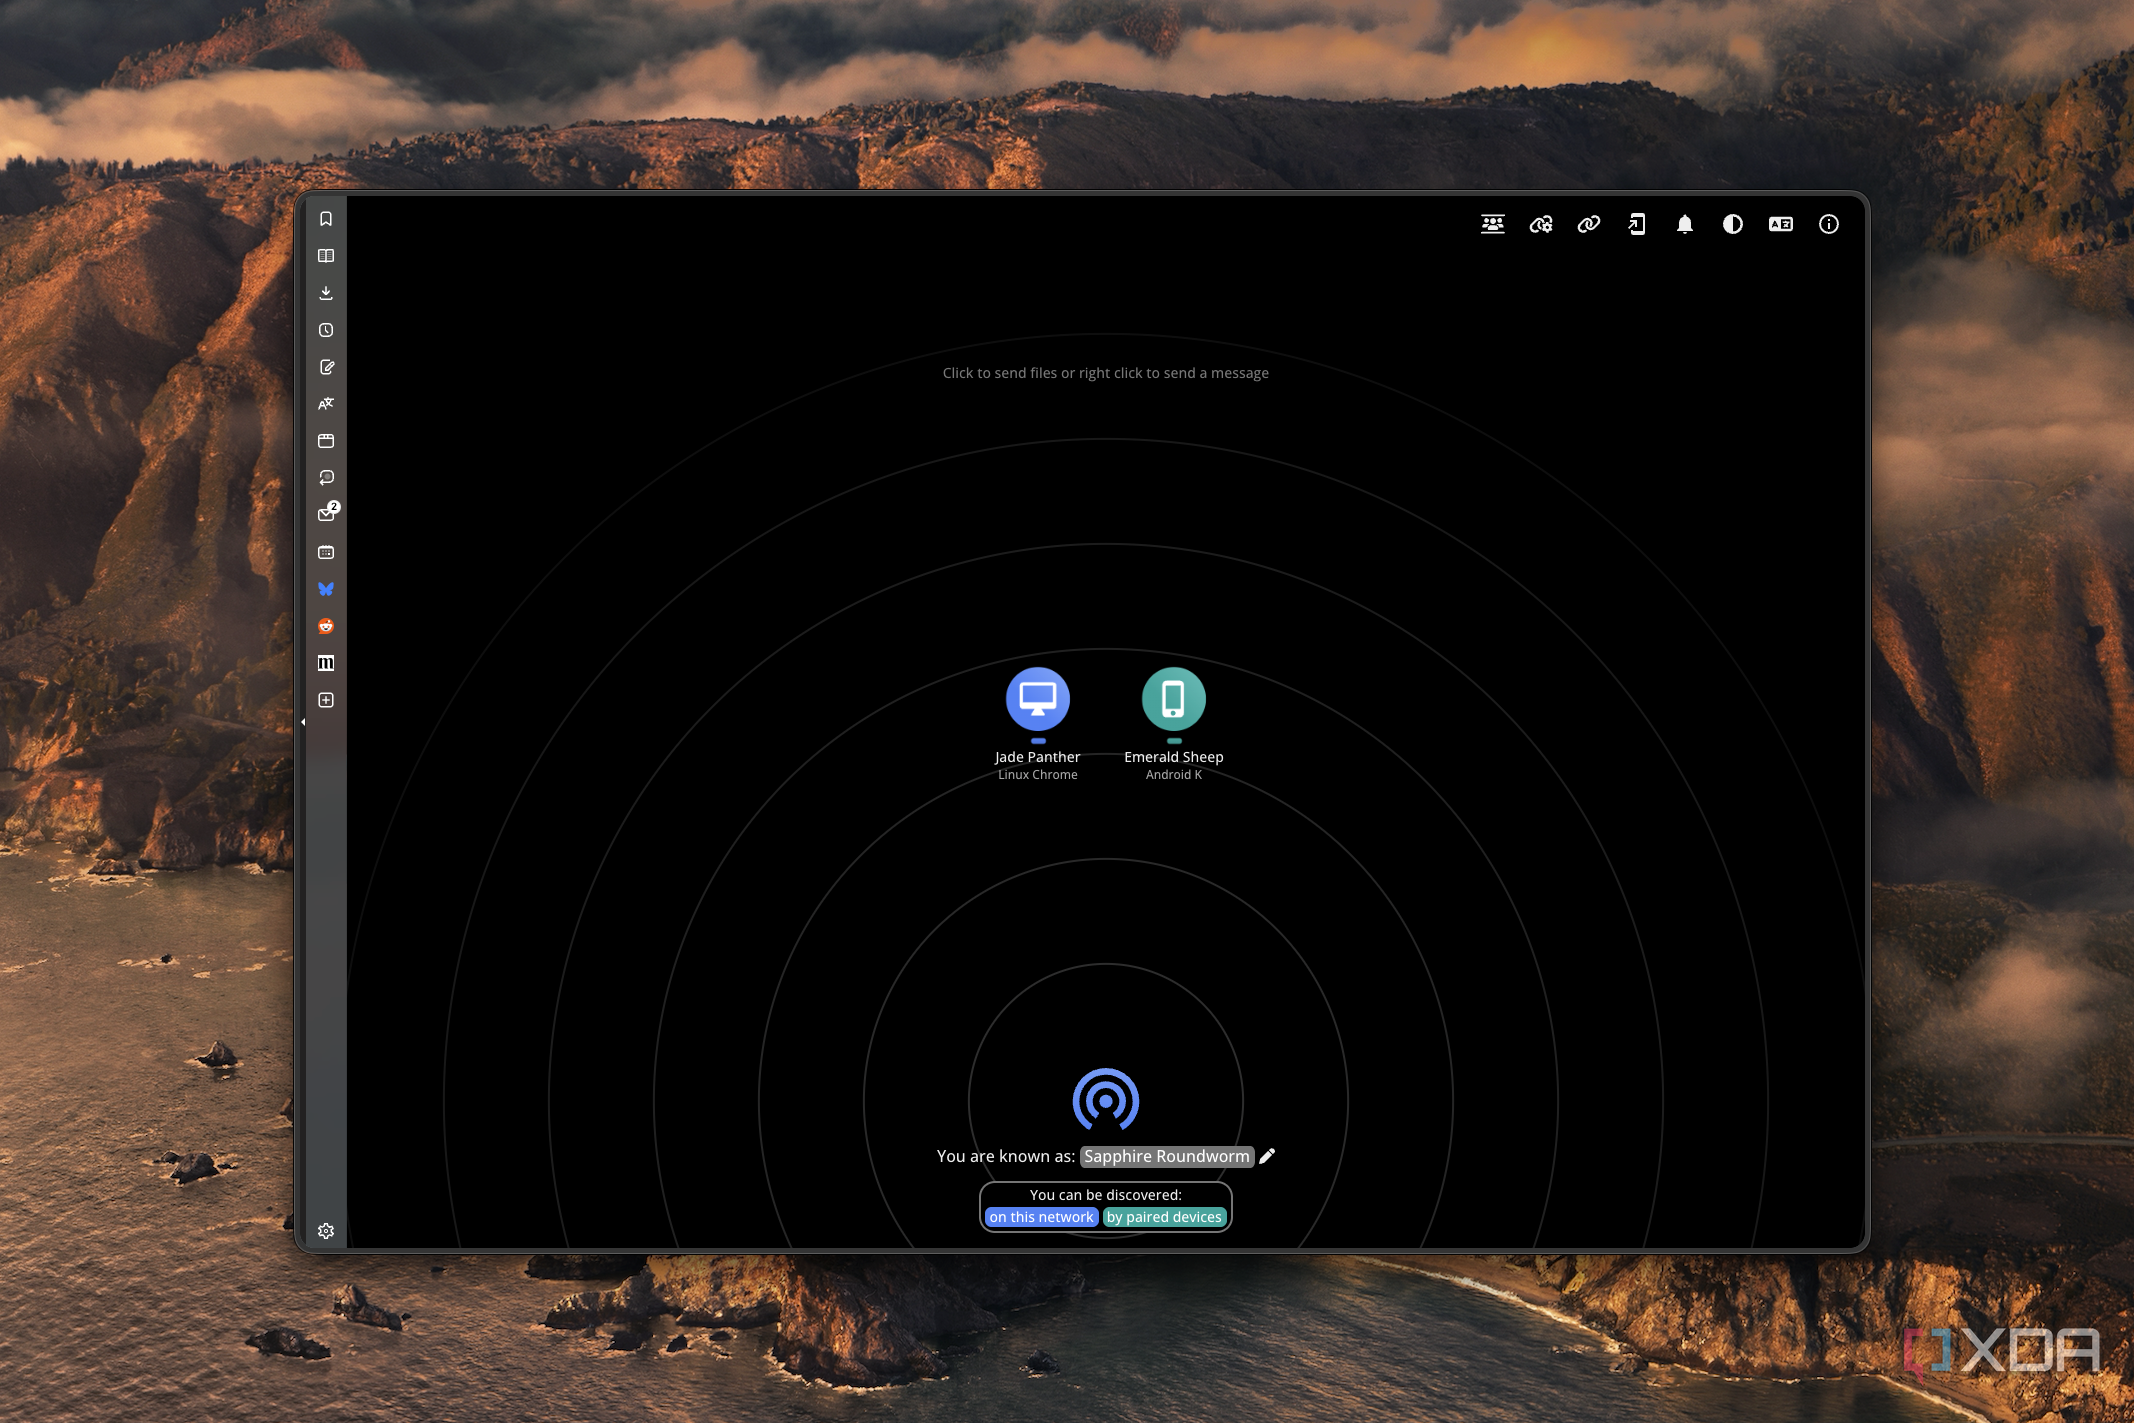Send files to Jade Panther device
Image resolution: width=2134 pixels, height=1423 pixels.
click(1038, 699)
